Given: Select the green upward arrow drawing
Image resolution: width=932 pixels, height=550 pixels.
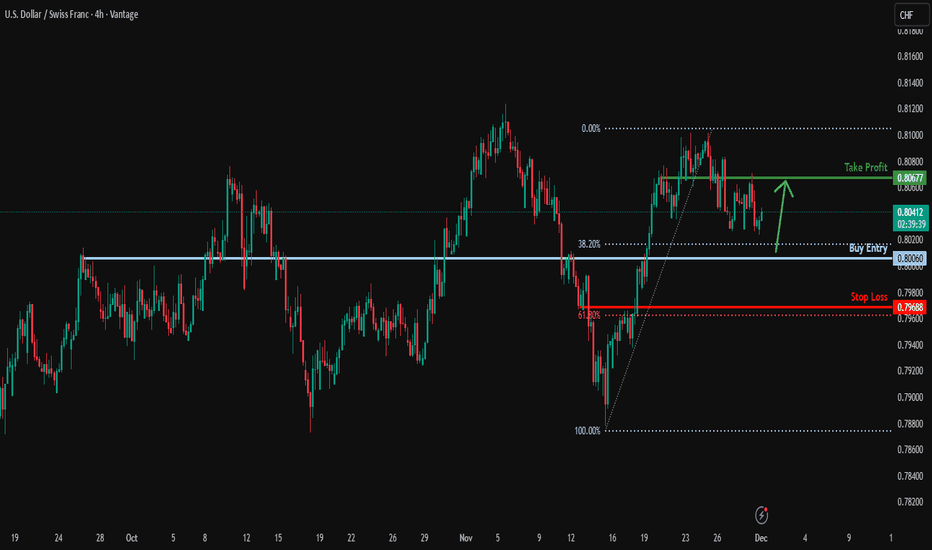Looking at the screenshot, I should (783, 214).
